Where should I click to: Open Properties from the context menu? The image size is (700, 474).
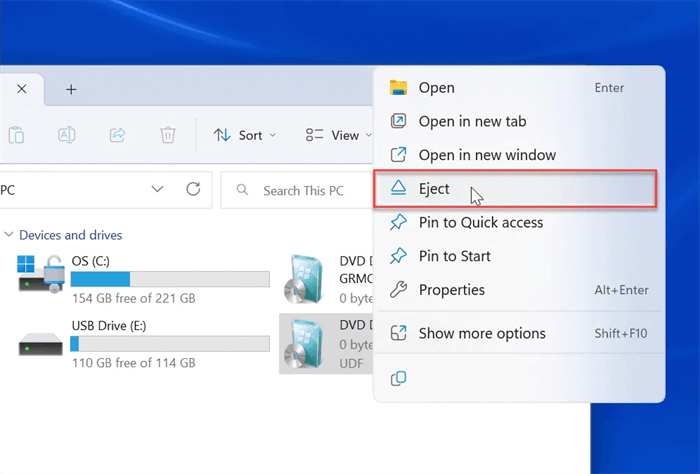click(519, 290)
